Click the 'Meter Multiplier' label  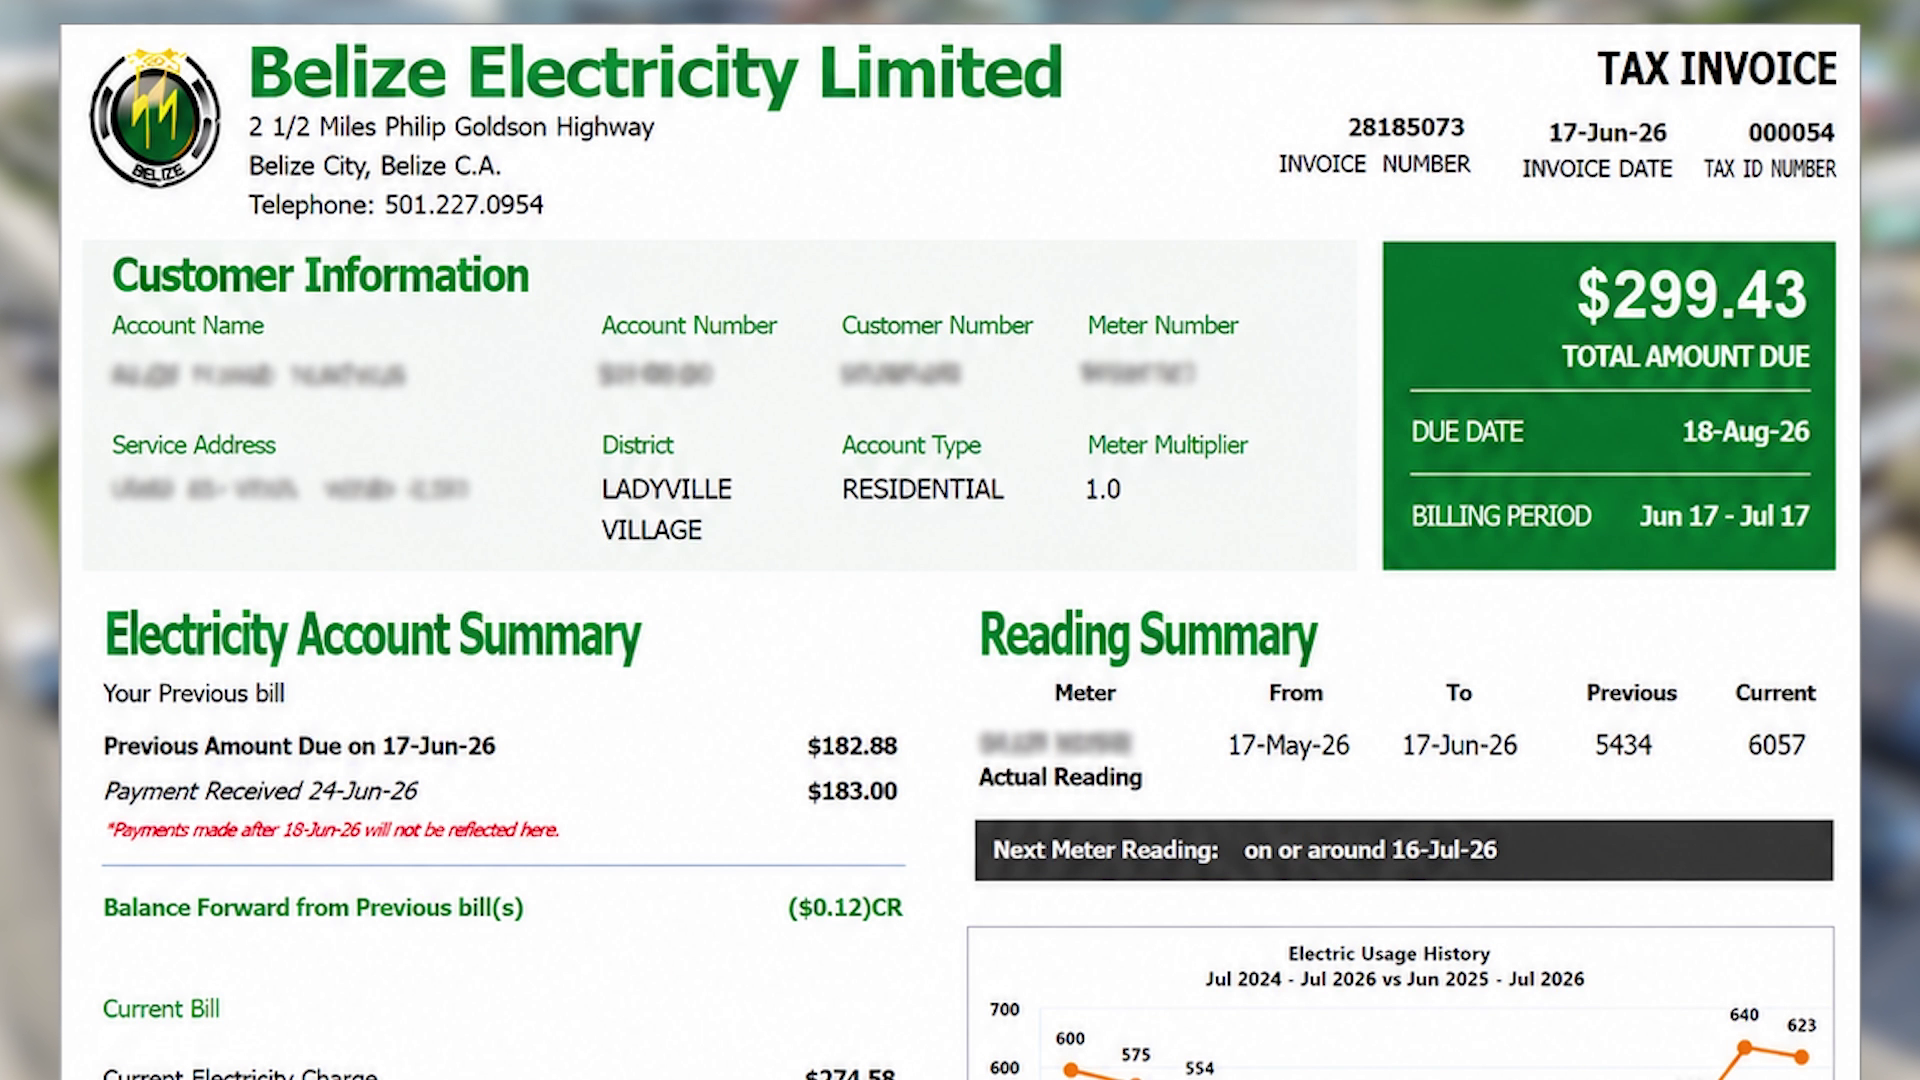coord(1168,445)
